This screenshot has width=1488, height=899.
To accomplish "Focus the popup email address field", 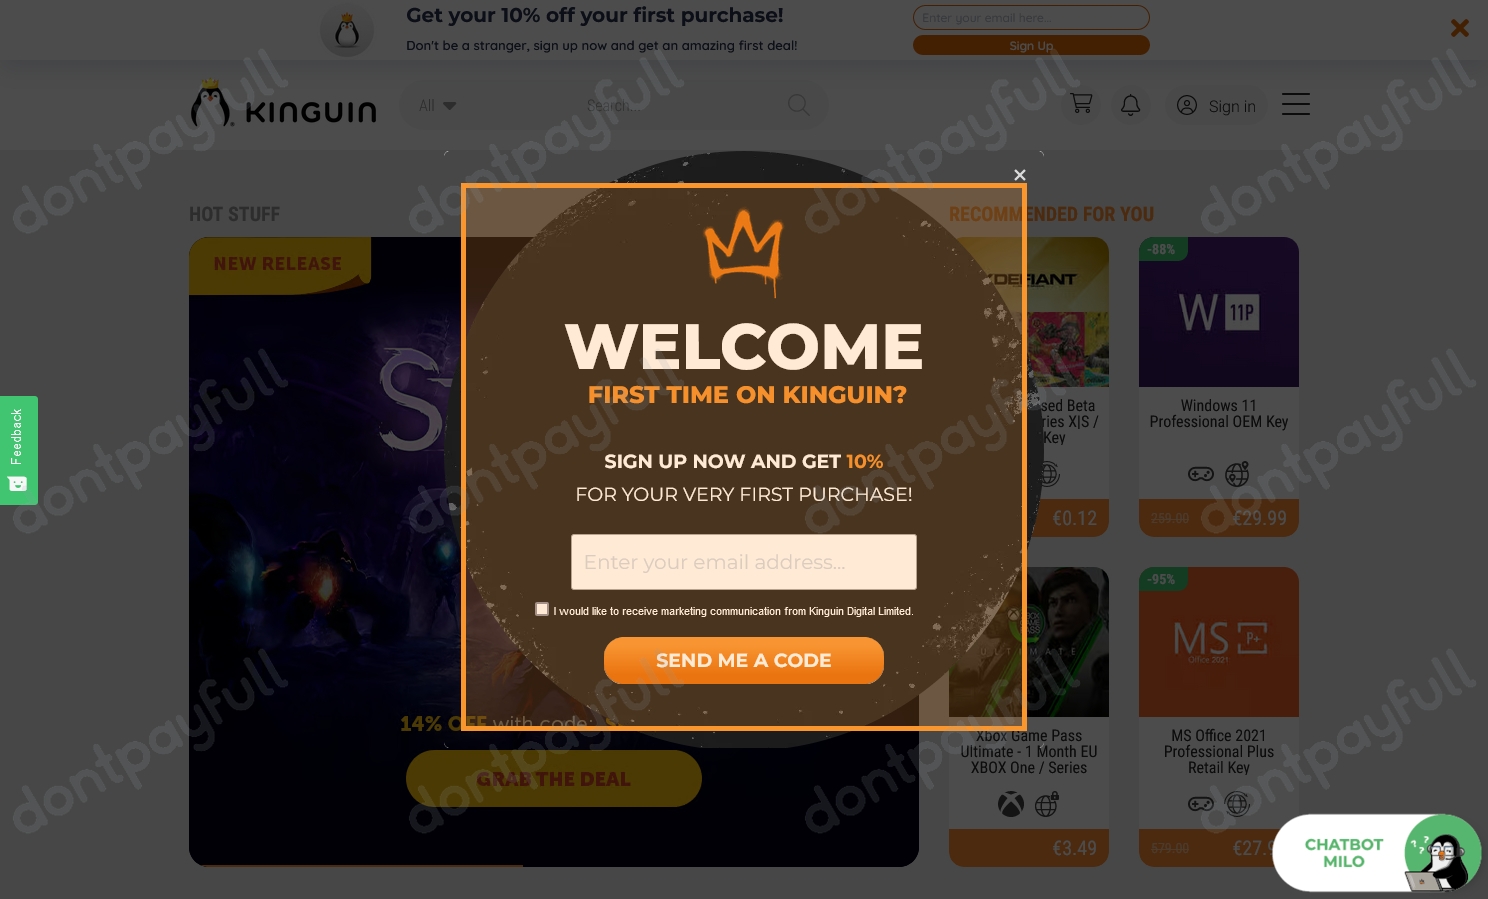I will (x=744, y=562).
